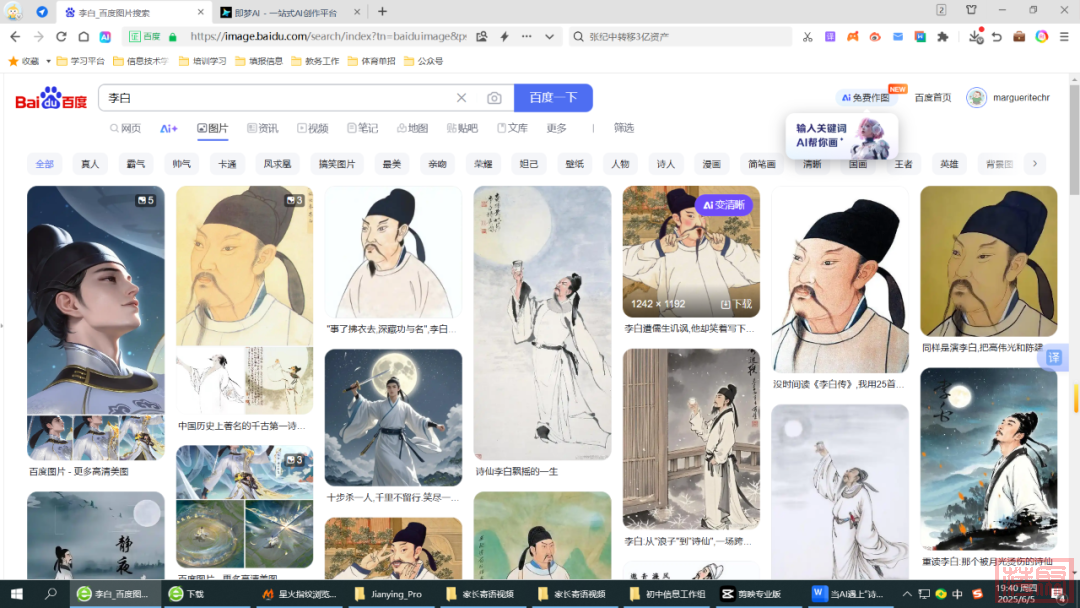Switch to the 视频 search tab
The image size is (1080, 608).
coord(313,128)
